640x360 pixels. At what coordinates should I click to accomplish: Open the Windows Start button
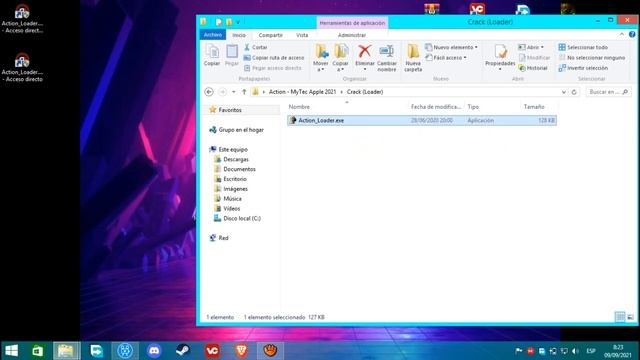click(11, 351)
